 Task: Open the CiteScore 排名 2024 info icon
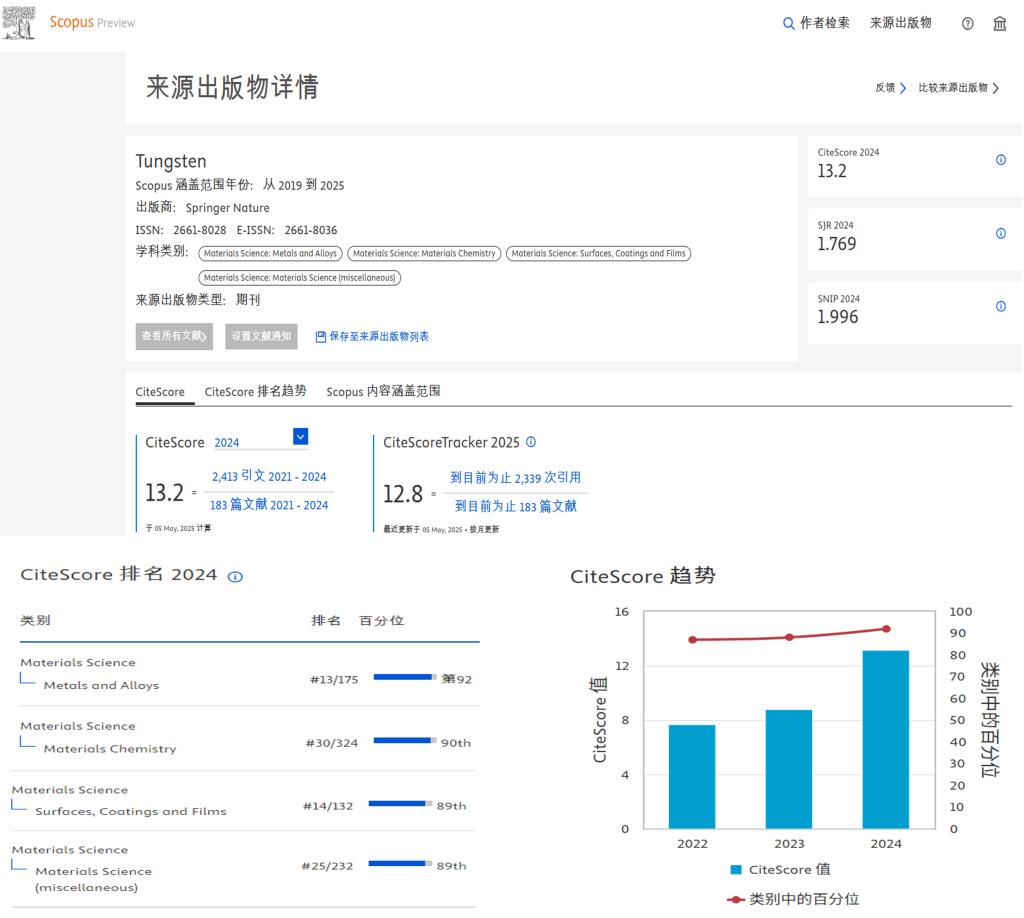point(234,575)
